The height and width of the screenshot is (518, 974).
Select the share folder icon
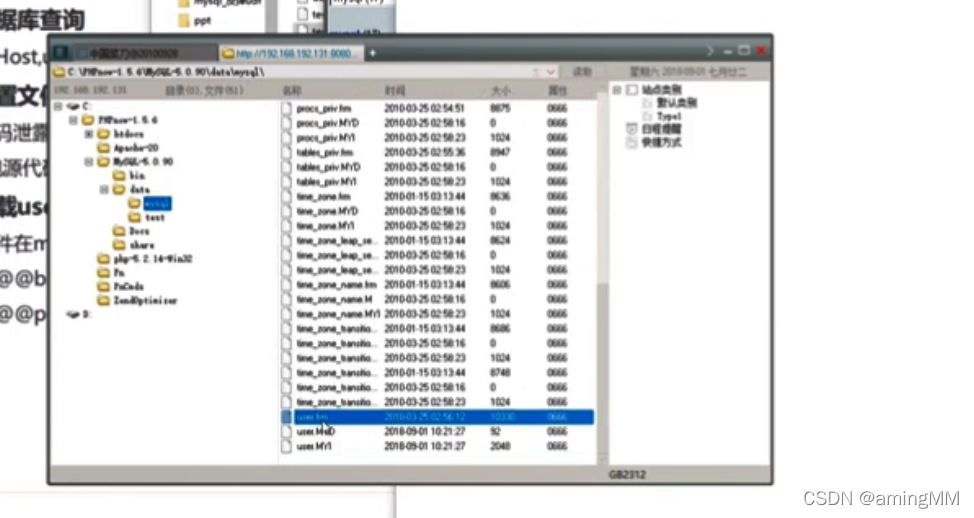click(x=119, y=245)
